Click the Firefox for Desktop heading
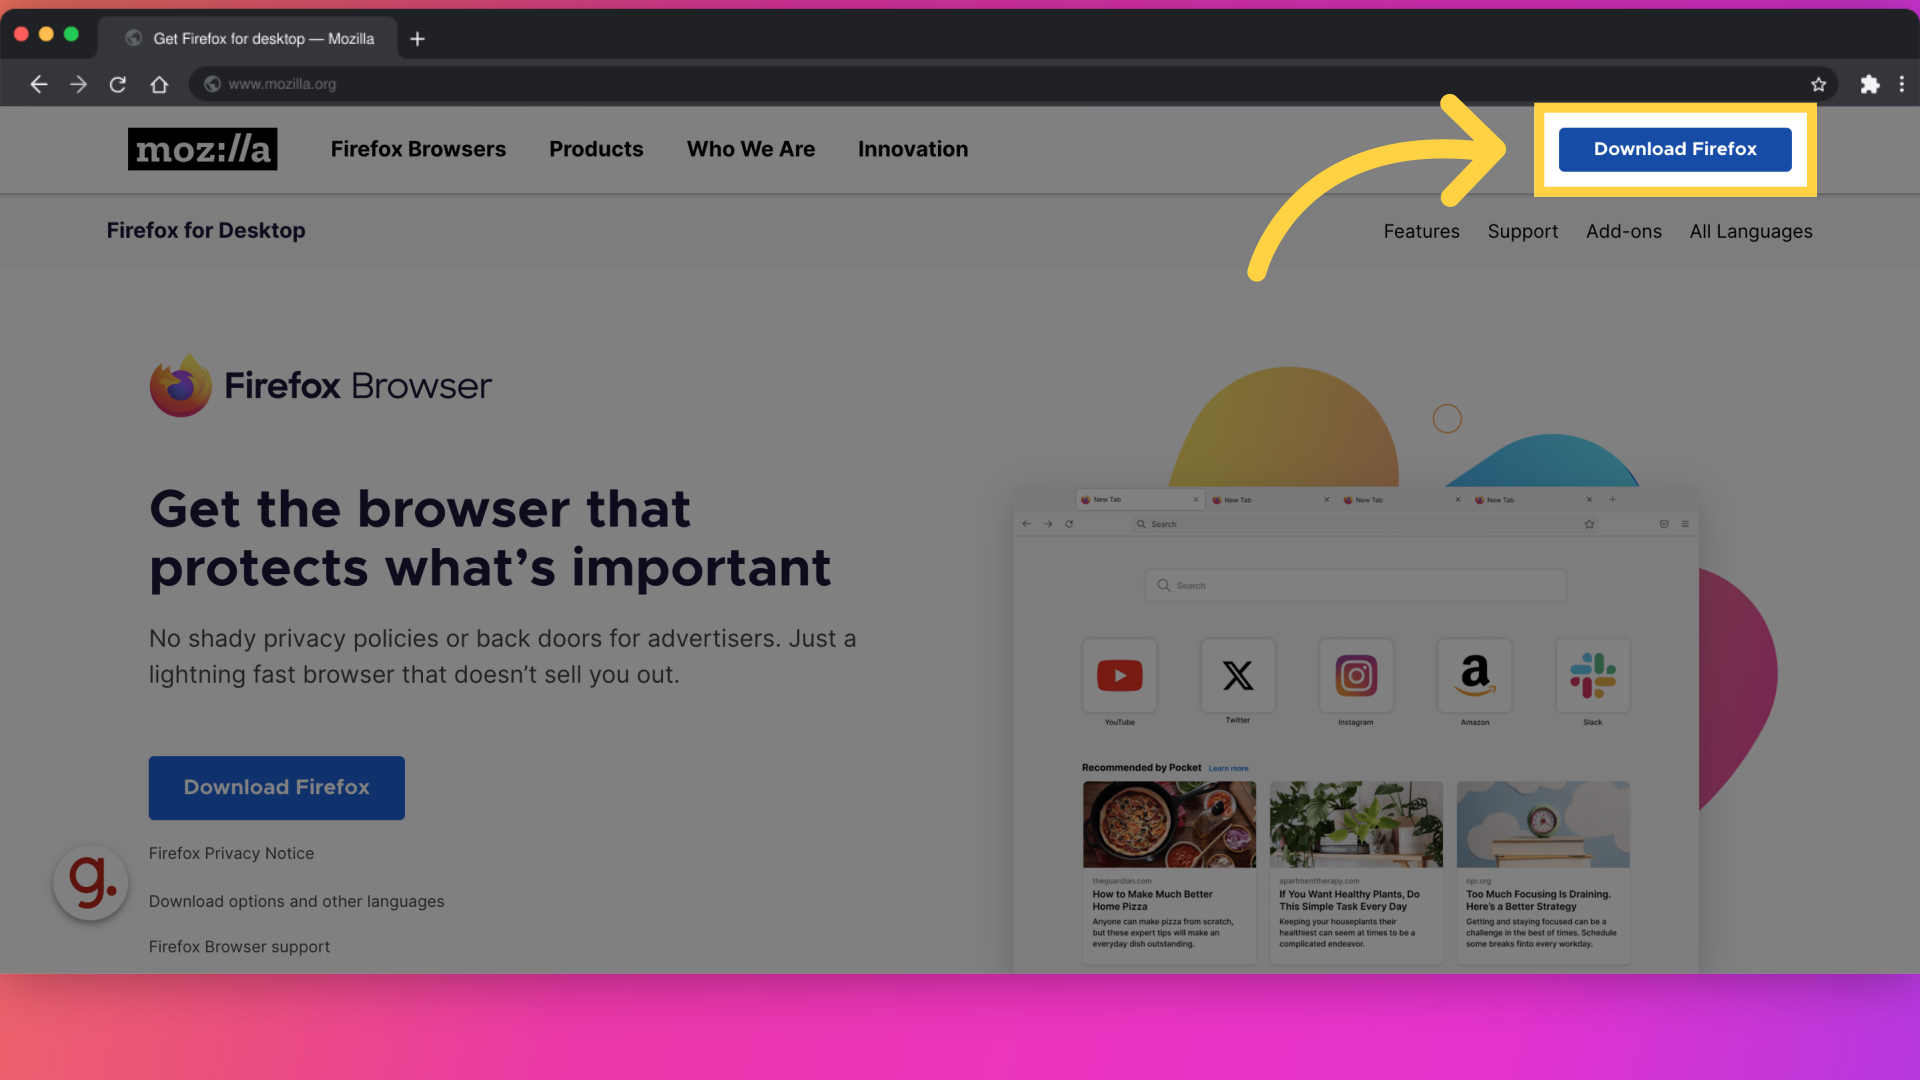The height and width of the screenshot is (1080, 1920). (206, 231)
